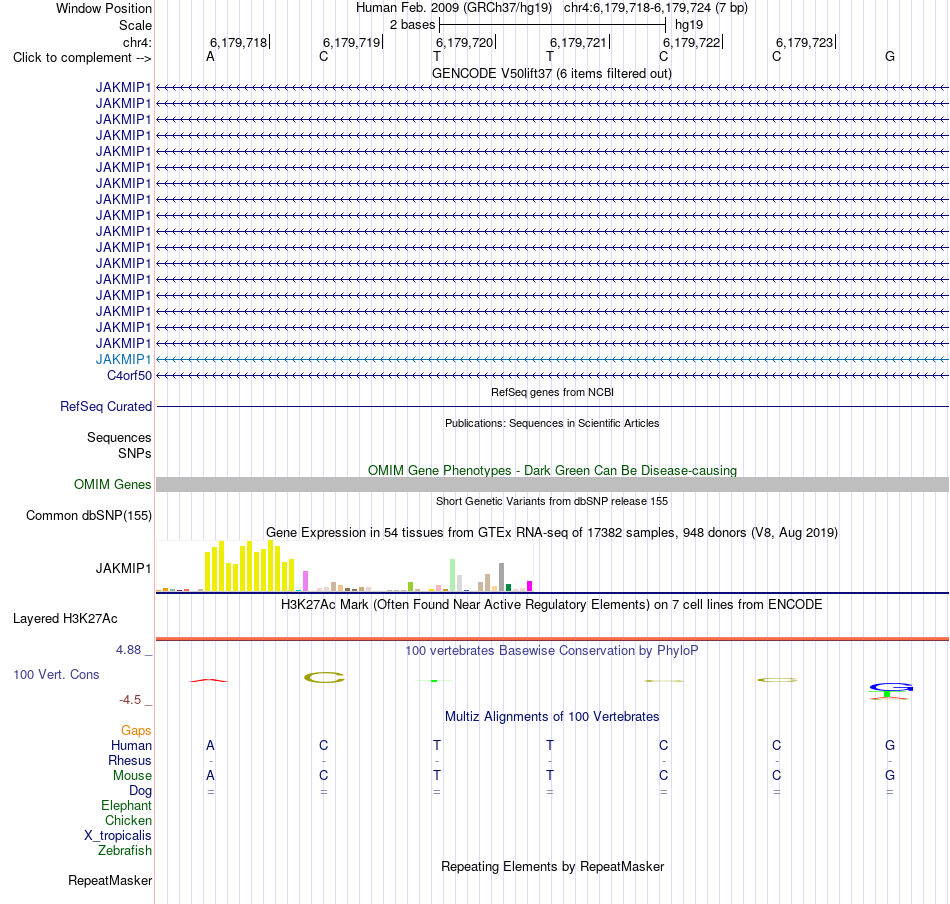Click the "Zebrafish" alignment row label
950x904 pixels.
pyautogui.click(x=125, y=851)
